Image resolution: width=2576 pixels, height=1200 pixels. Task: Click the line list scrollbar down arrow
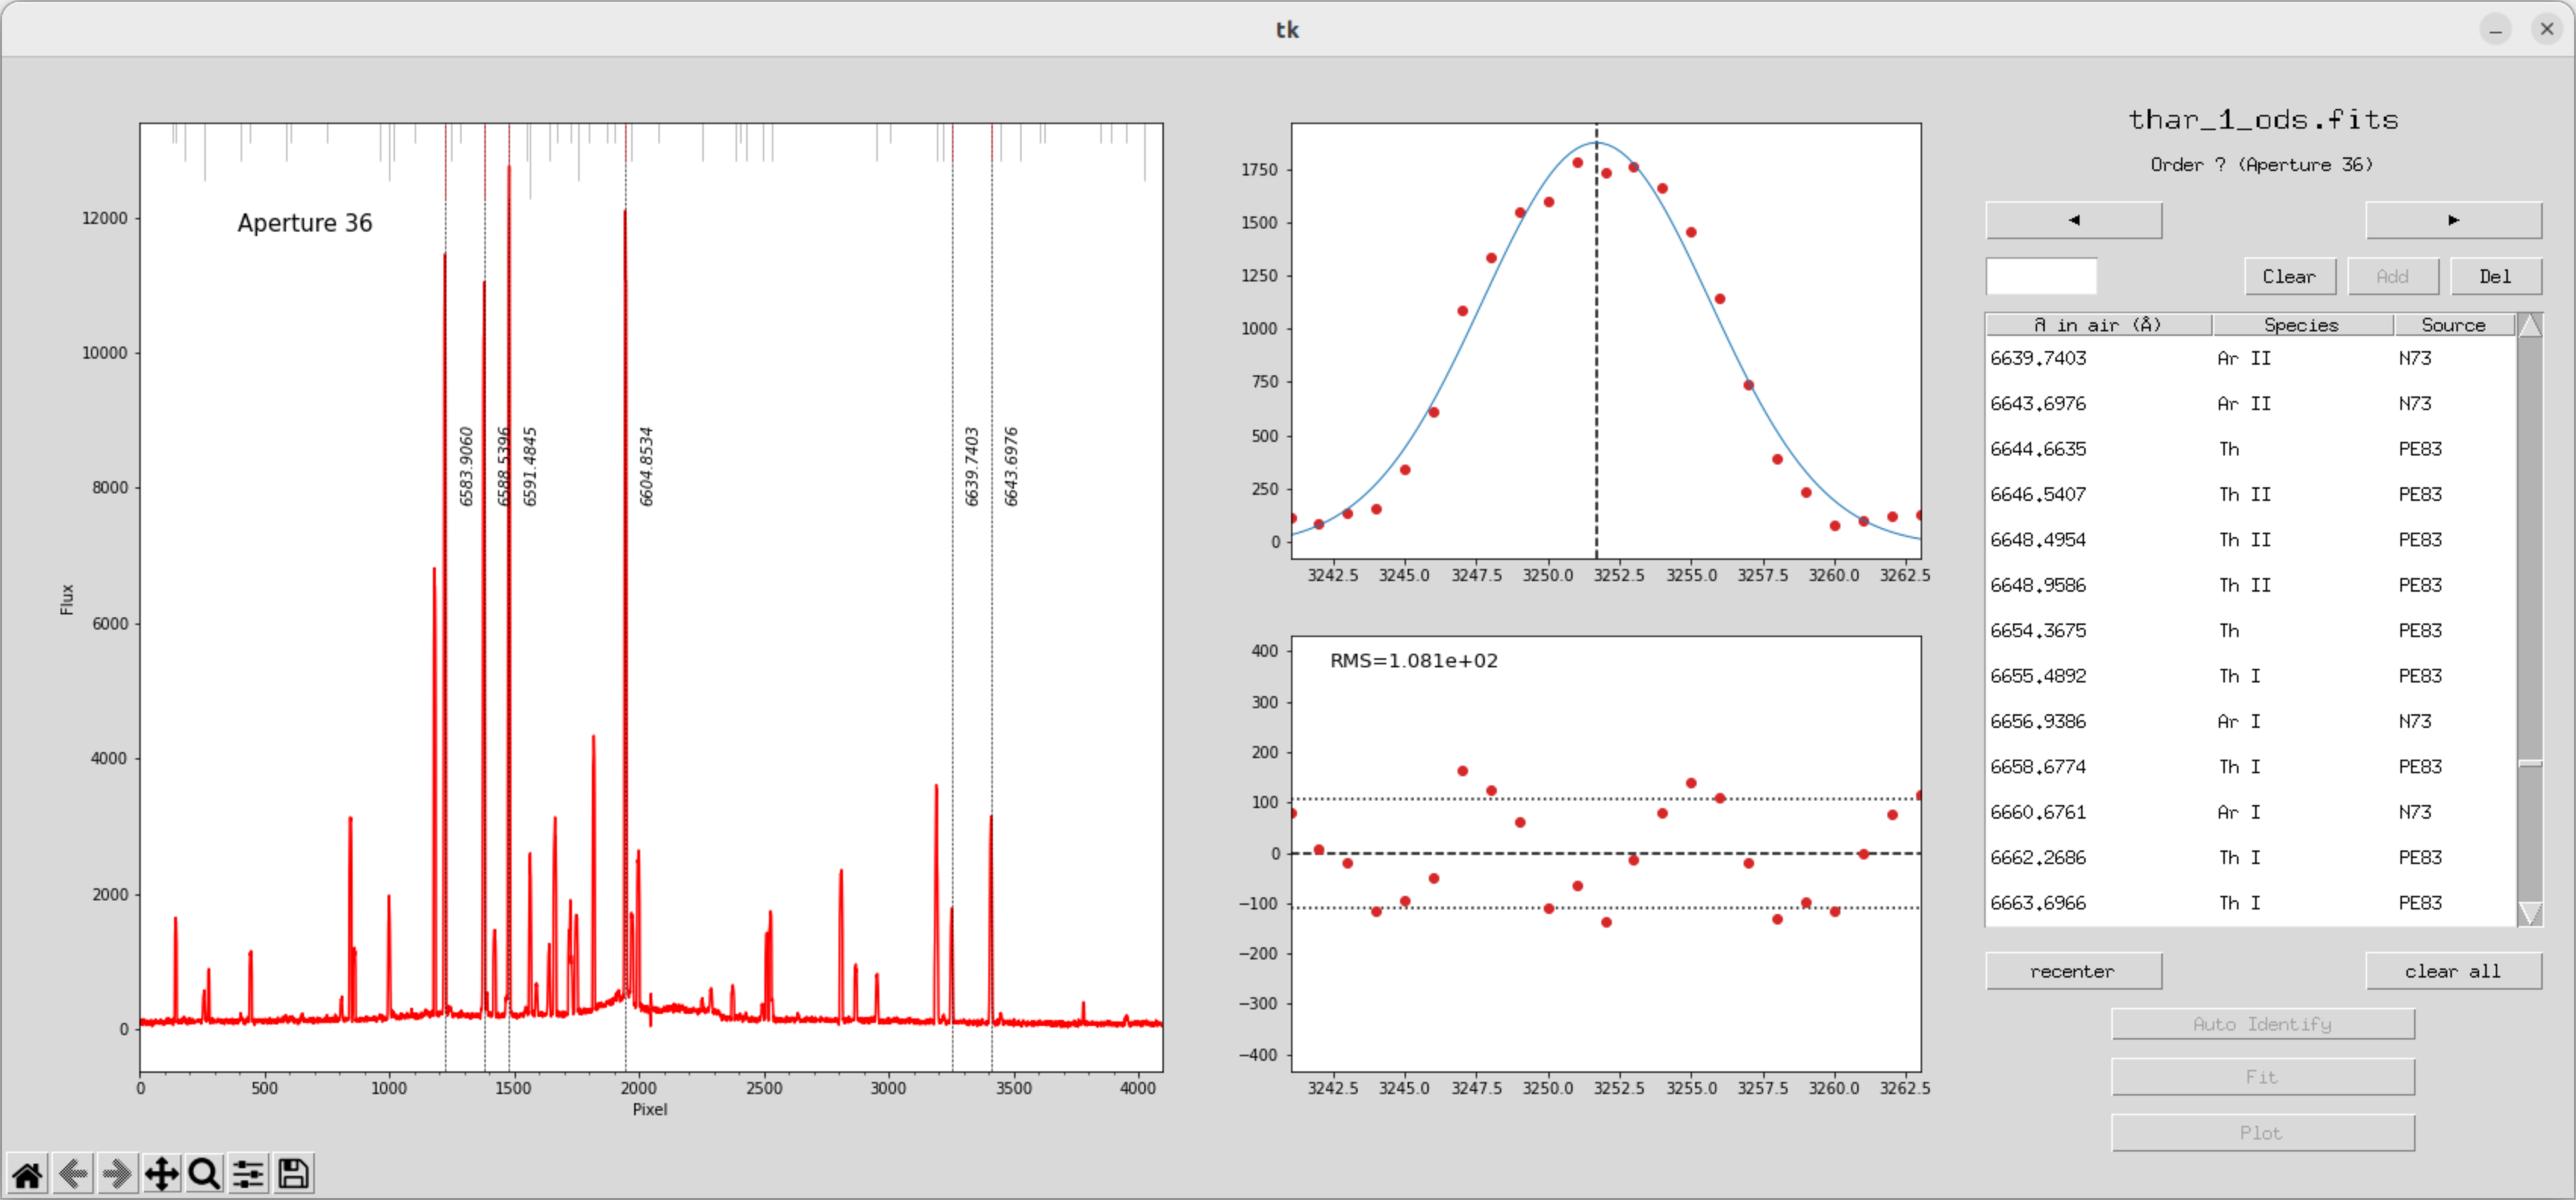(2529, 912)
